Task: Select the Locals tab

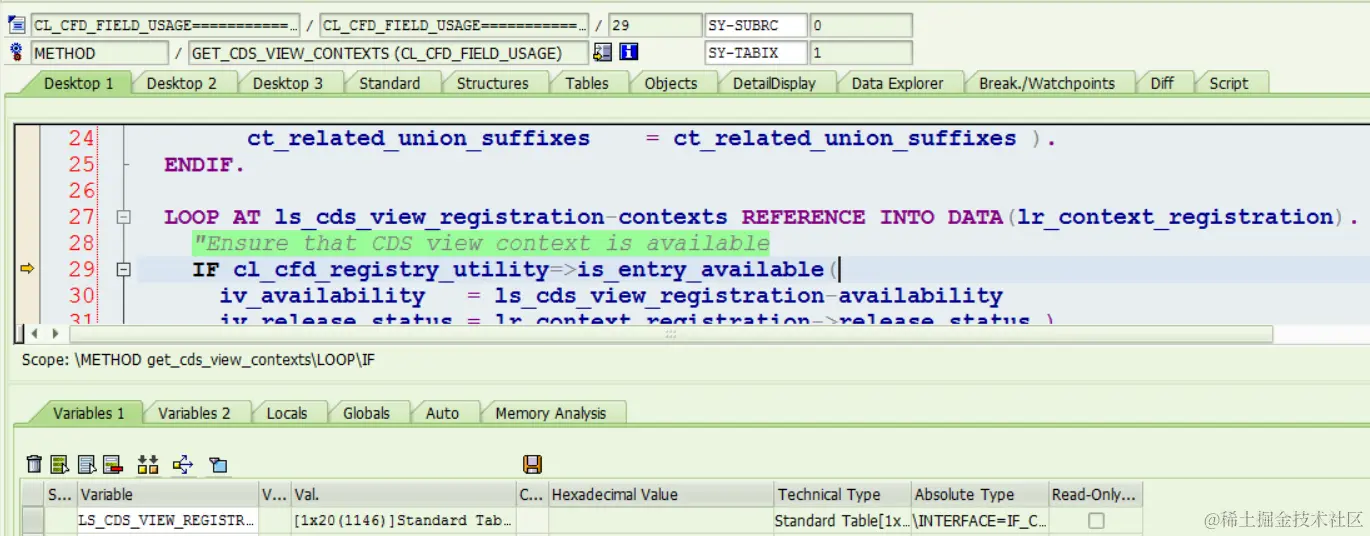Action: 287,413
